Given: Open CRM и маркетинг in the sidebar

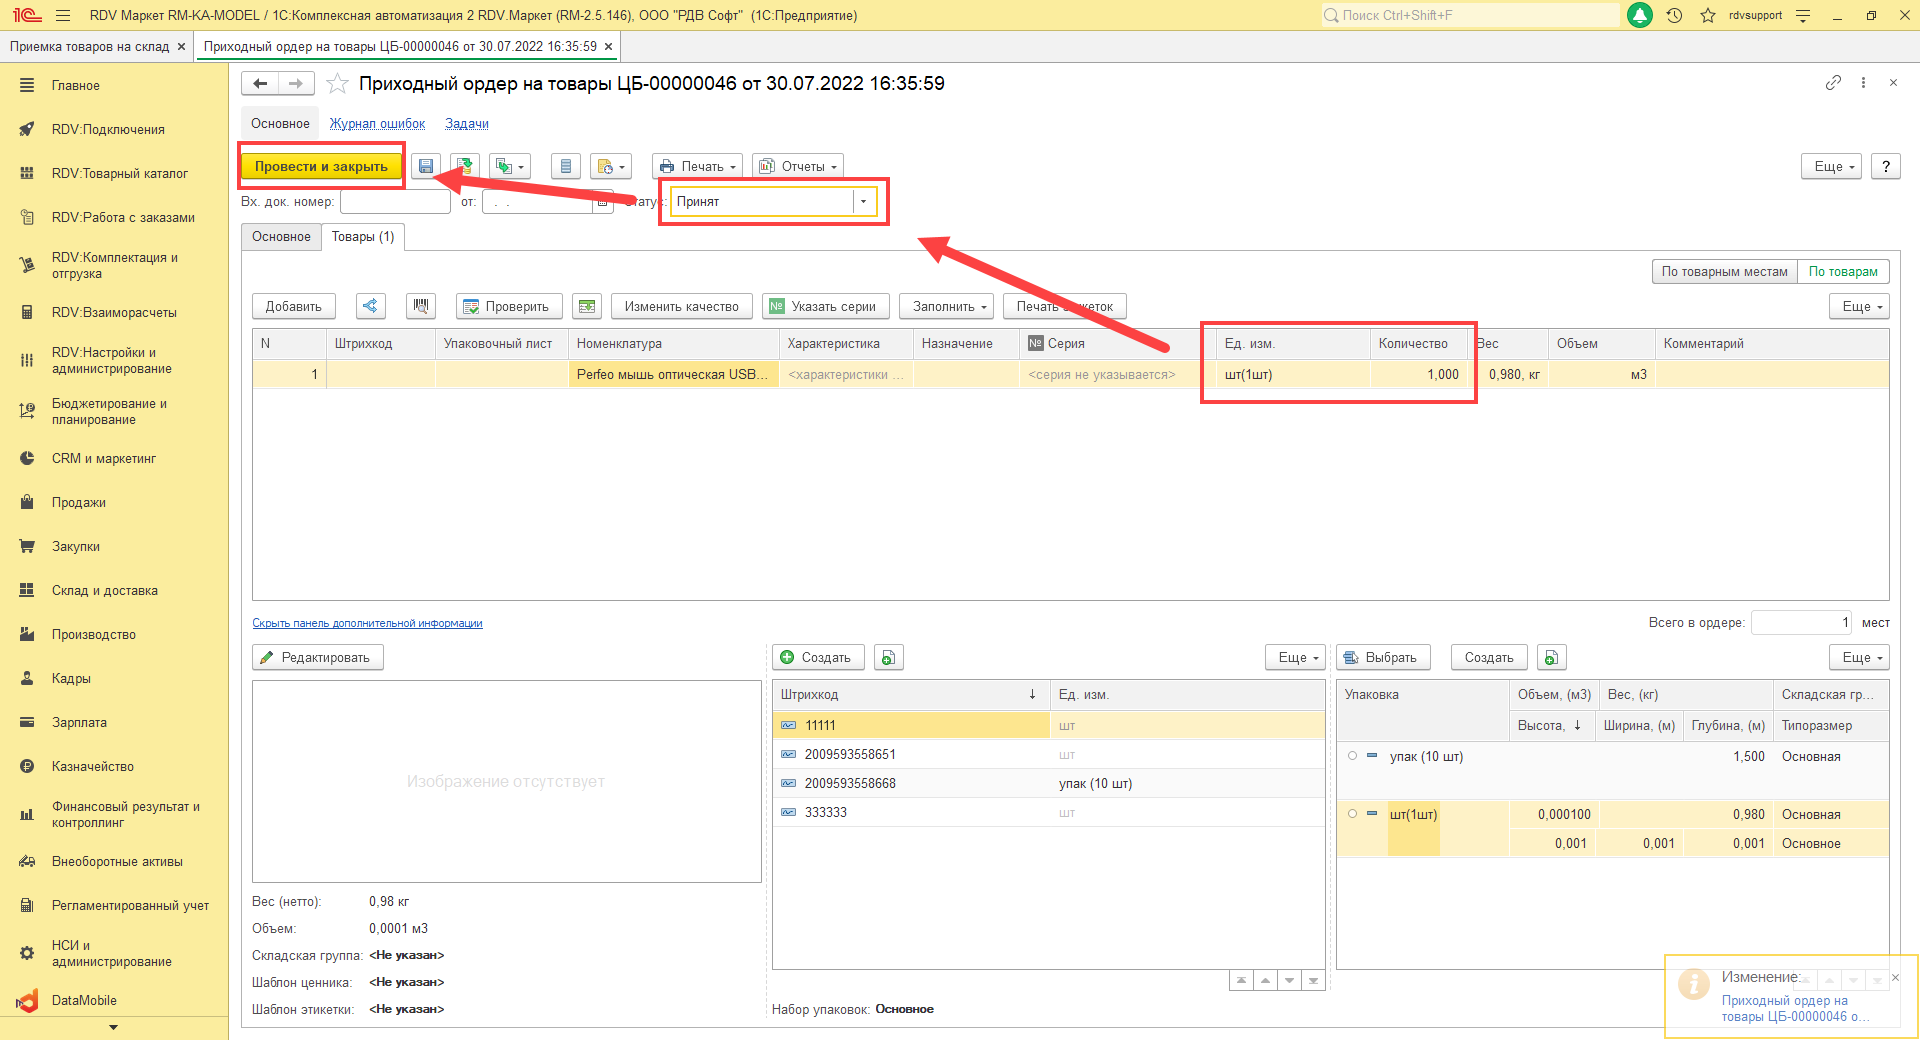Looking at the screenshot, I should point(104,458).
